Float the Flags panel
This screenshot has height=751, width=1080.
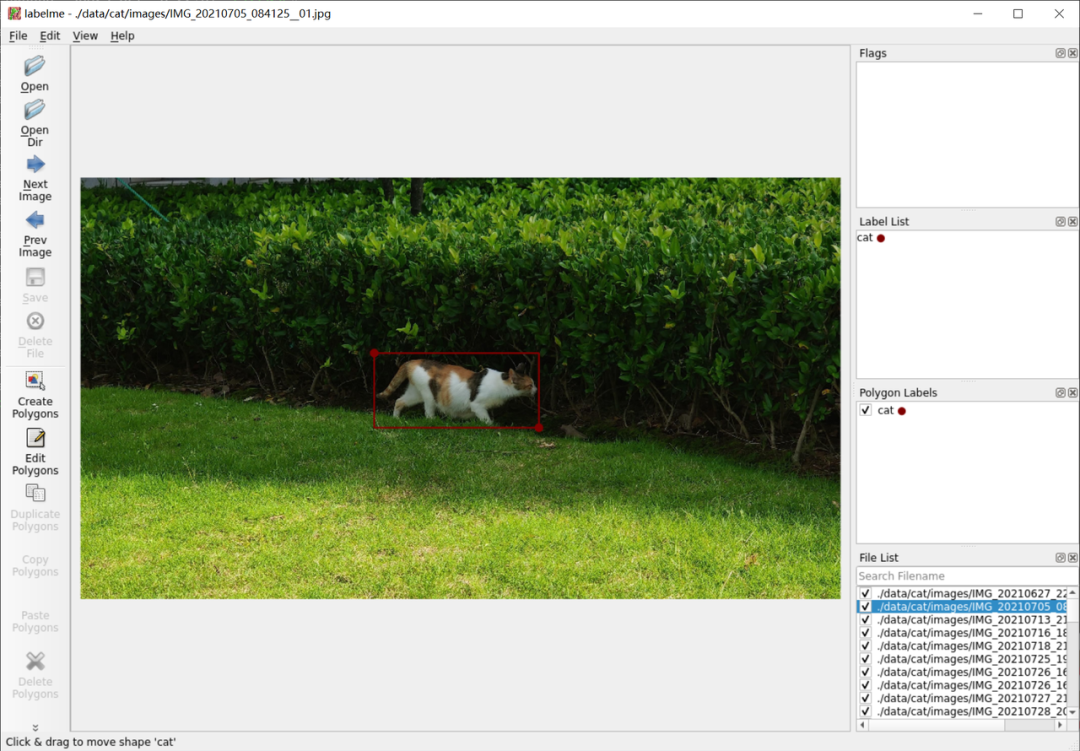coord(1060,53)
